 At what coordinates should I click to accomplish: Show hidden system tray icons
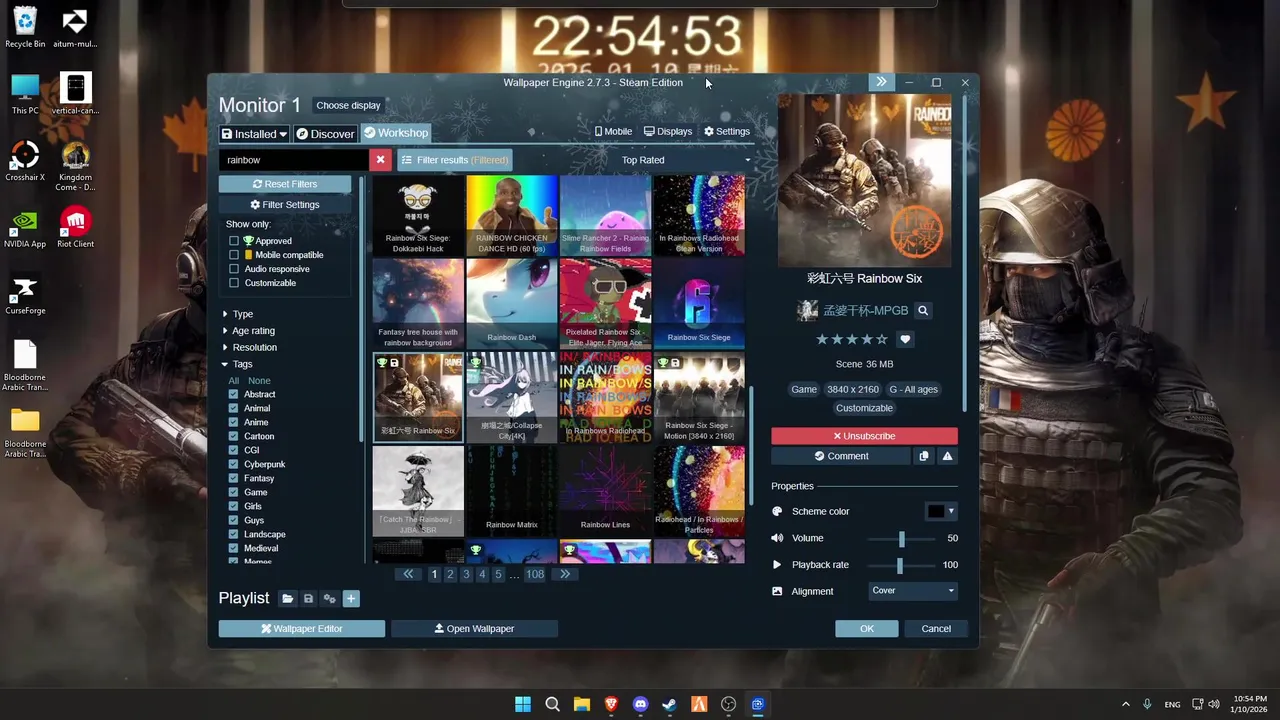click(1125, 704)
